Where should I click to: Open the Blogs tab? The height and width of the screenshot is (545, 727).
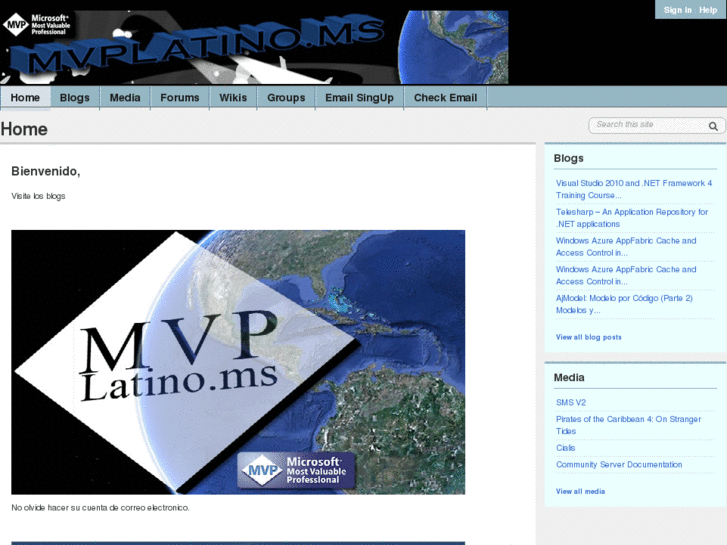point(75,98)
